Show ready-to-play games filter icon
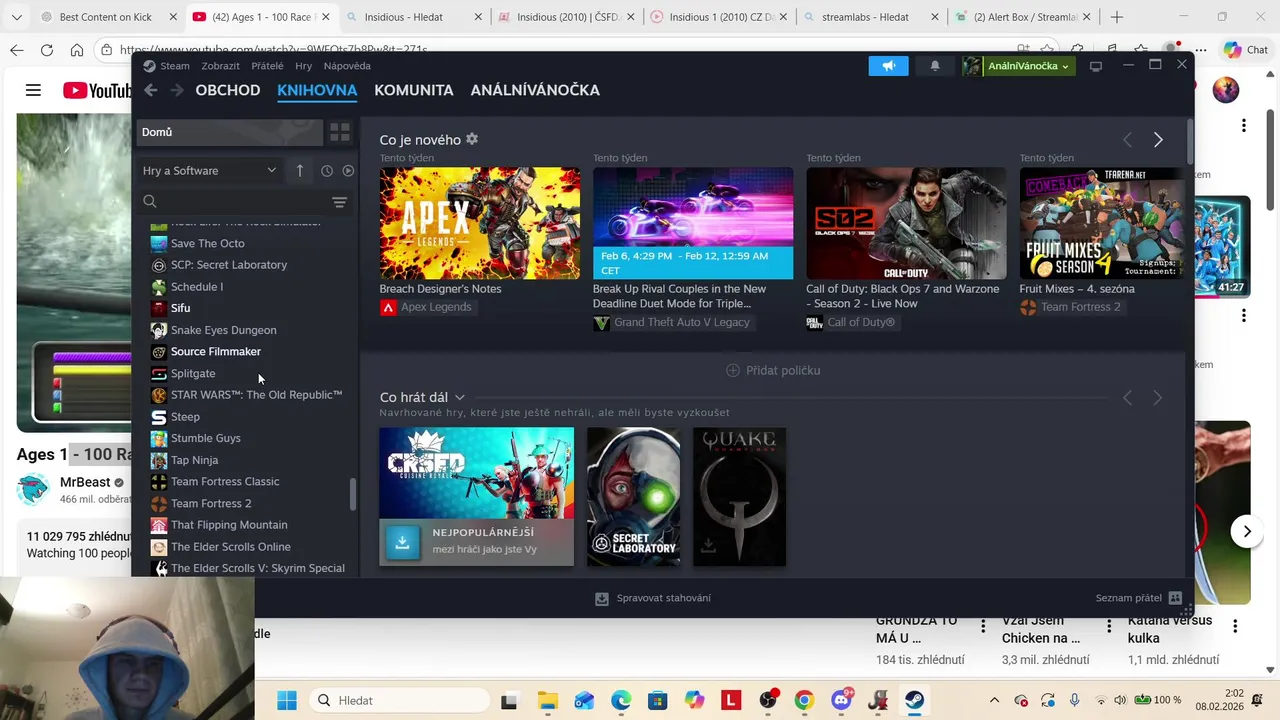Screen dimensions: 1280x720 [348, 171]
